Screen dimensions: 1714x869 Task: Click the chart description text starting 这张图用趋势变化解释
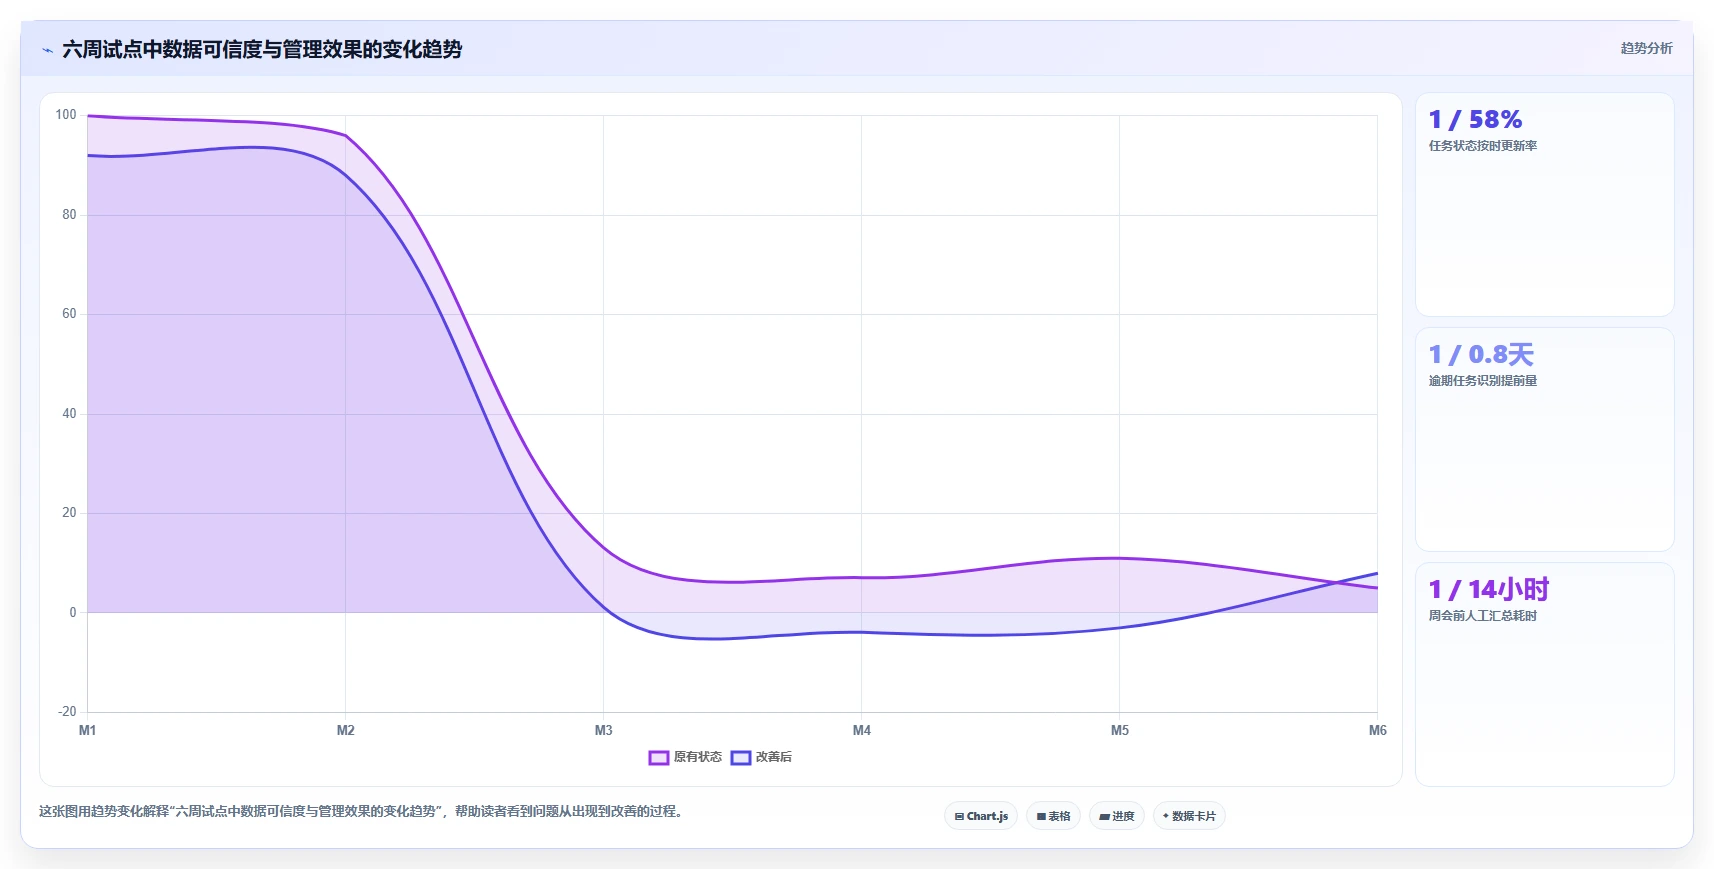[x=363, y=811]
